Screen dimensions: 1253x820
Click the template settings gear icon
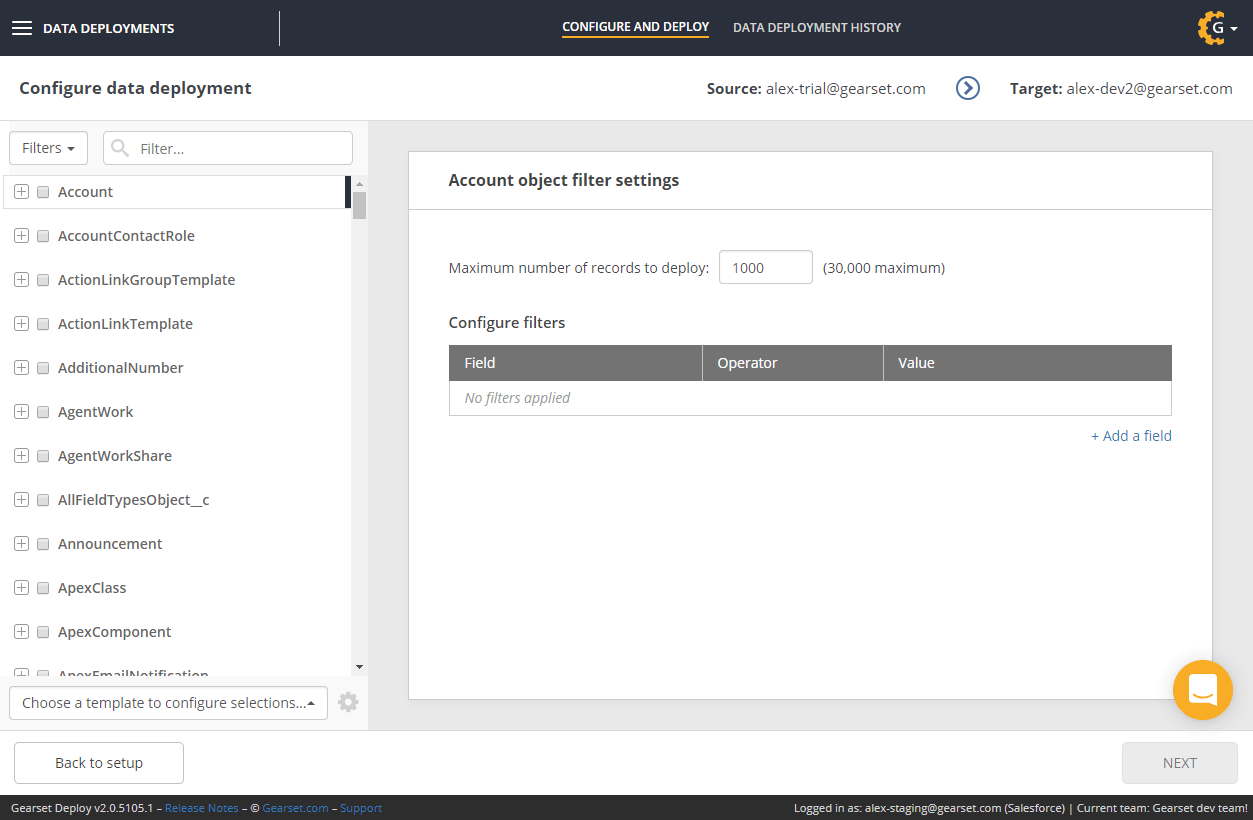[348, 702]
